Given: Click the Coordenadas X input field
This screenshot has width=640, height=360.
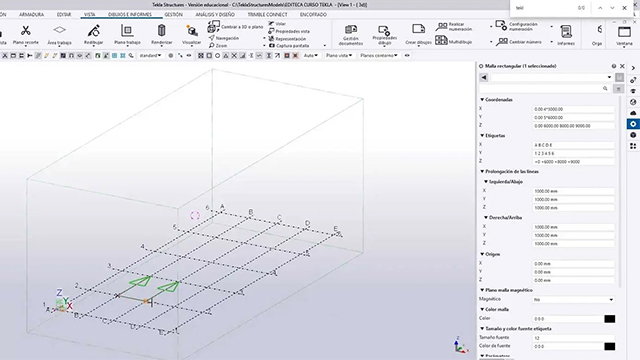Looking at the screenshot, I should point(573,109).
